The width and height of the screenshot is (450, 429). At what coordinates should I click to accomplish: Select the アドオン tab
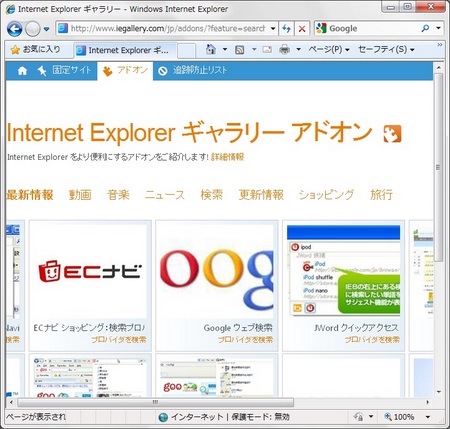pyautogui.click(x=125, y=71)
